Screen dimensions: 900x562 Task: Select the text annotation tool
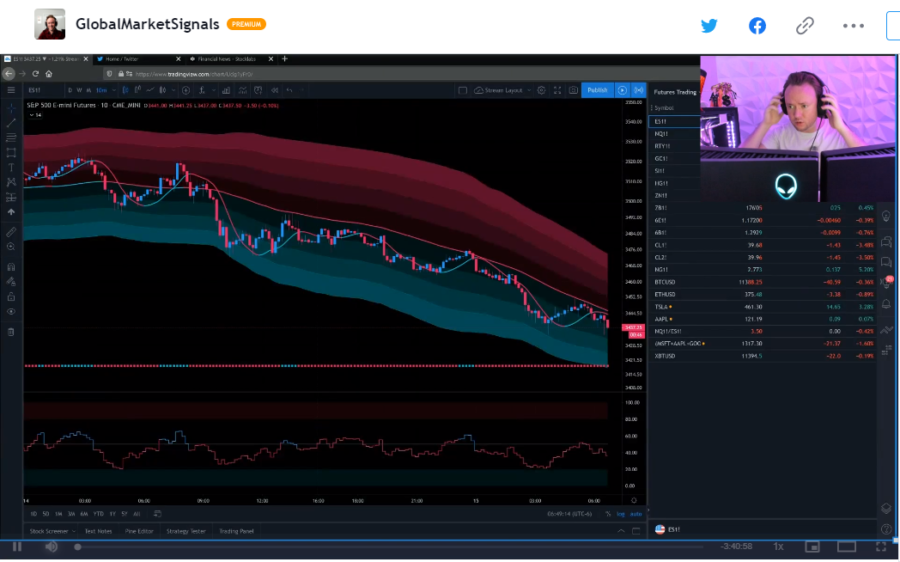[x=11, y=168]
